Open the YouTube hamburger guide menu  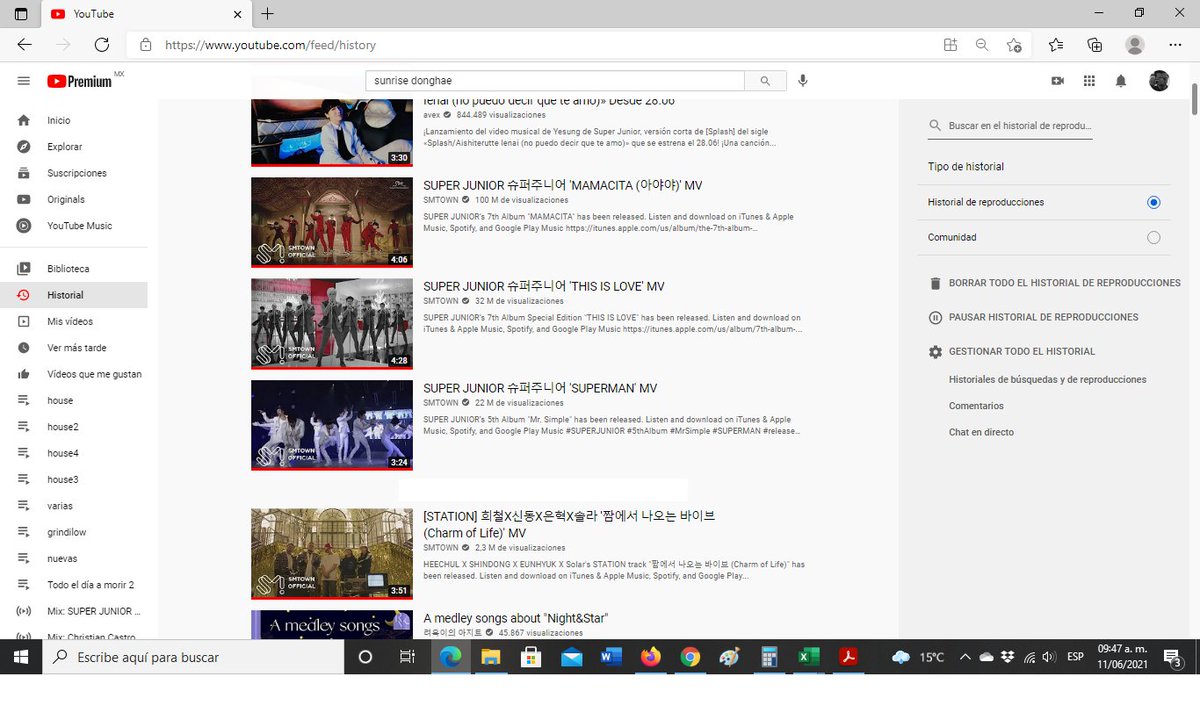24,81
